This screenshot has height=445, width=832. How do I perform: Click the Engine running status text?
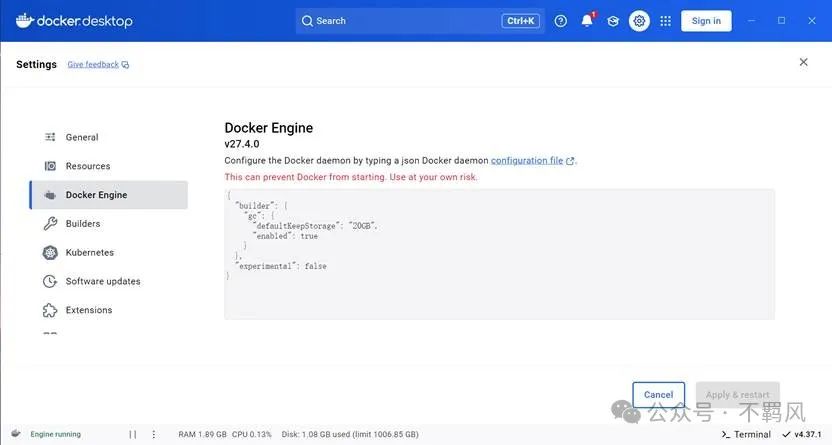tap(56, 434)
